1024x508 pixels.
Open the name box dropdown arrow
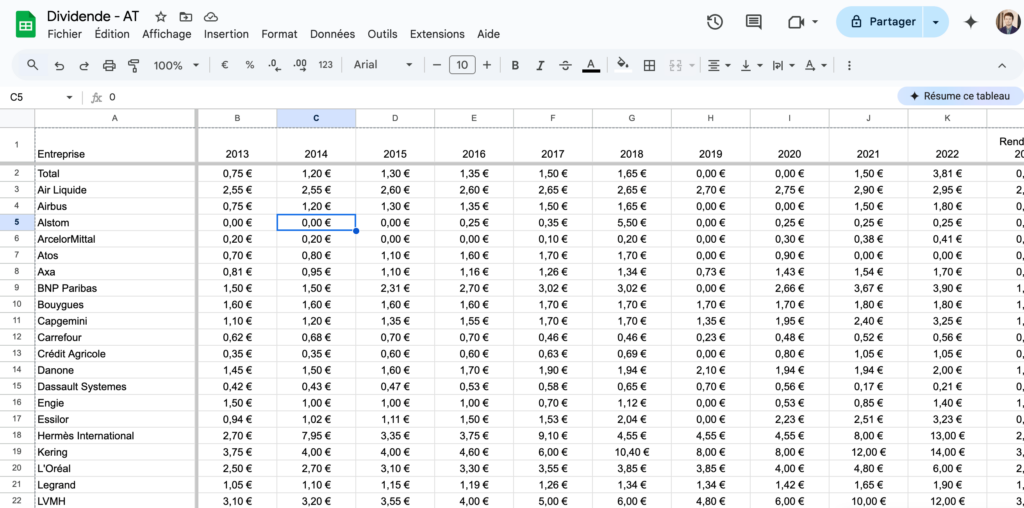[70, 97]
